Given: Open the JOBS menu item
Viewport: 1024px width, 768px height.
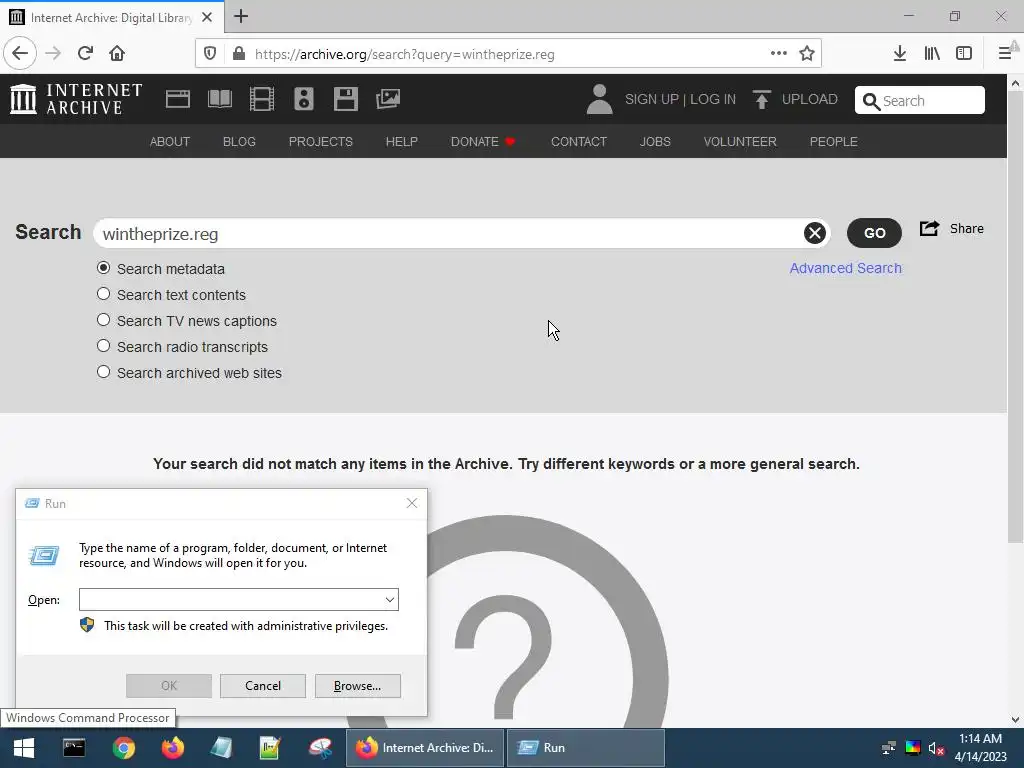Looking at the screenshot, I should click(655, 142).
